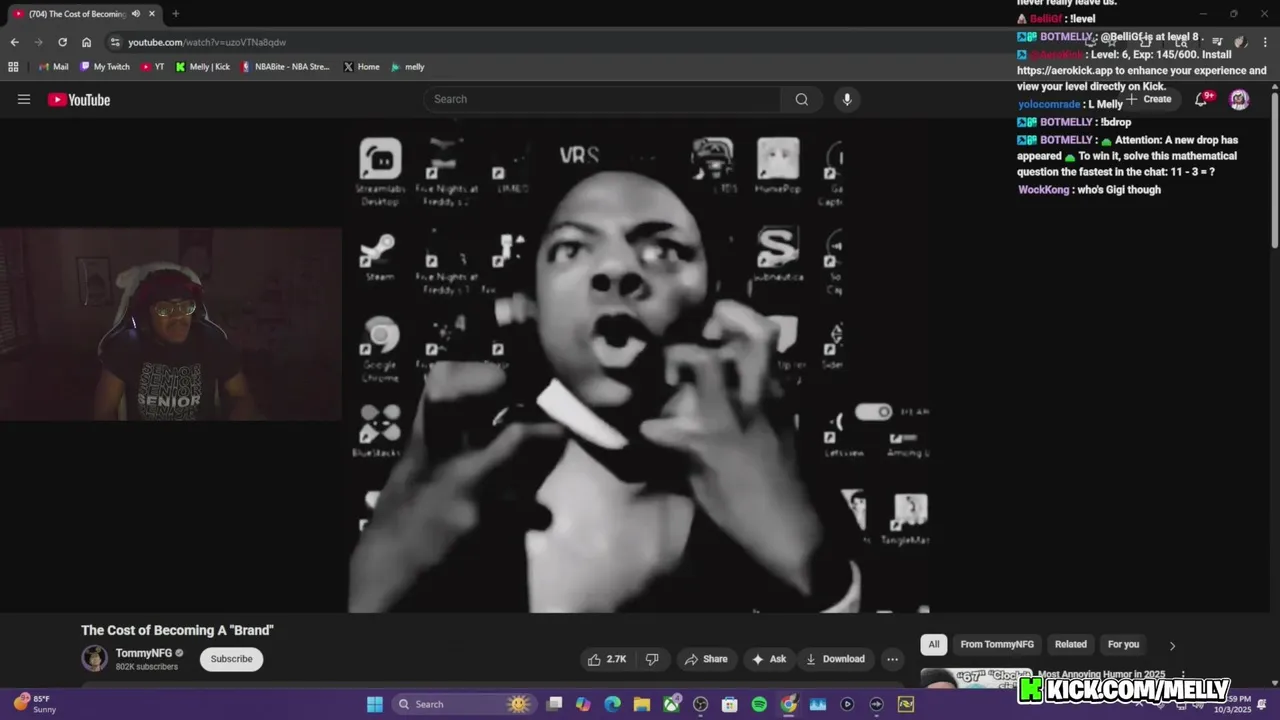
Task: Open the Melly | Kick bookmark
Action: [x=203, y=67]
